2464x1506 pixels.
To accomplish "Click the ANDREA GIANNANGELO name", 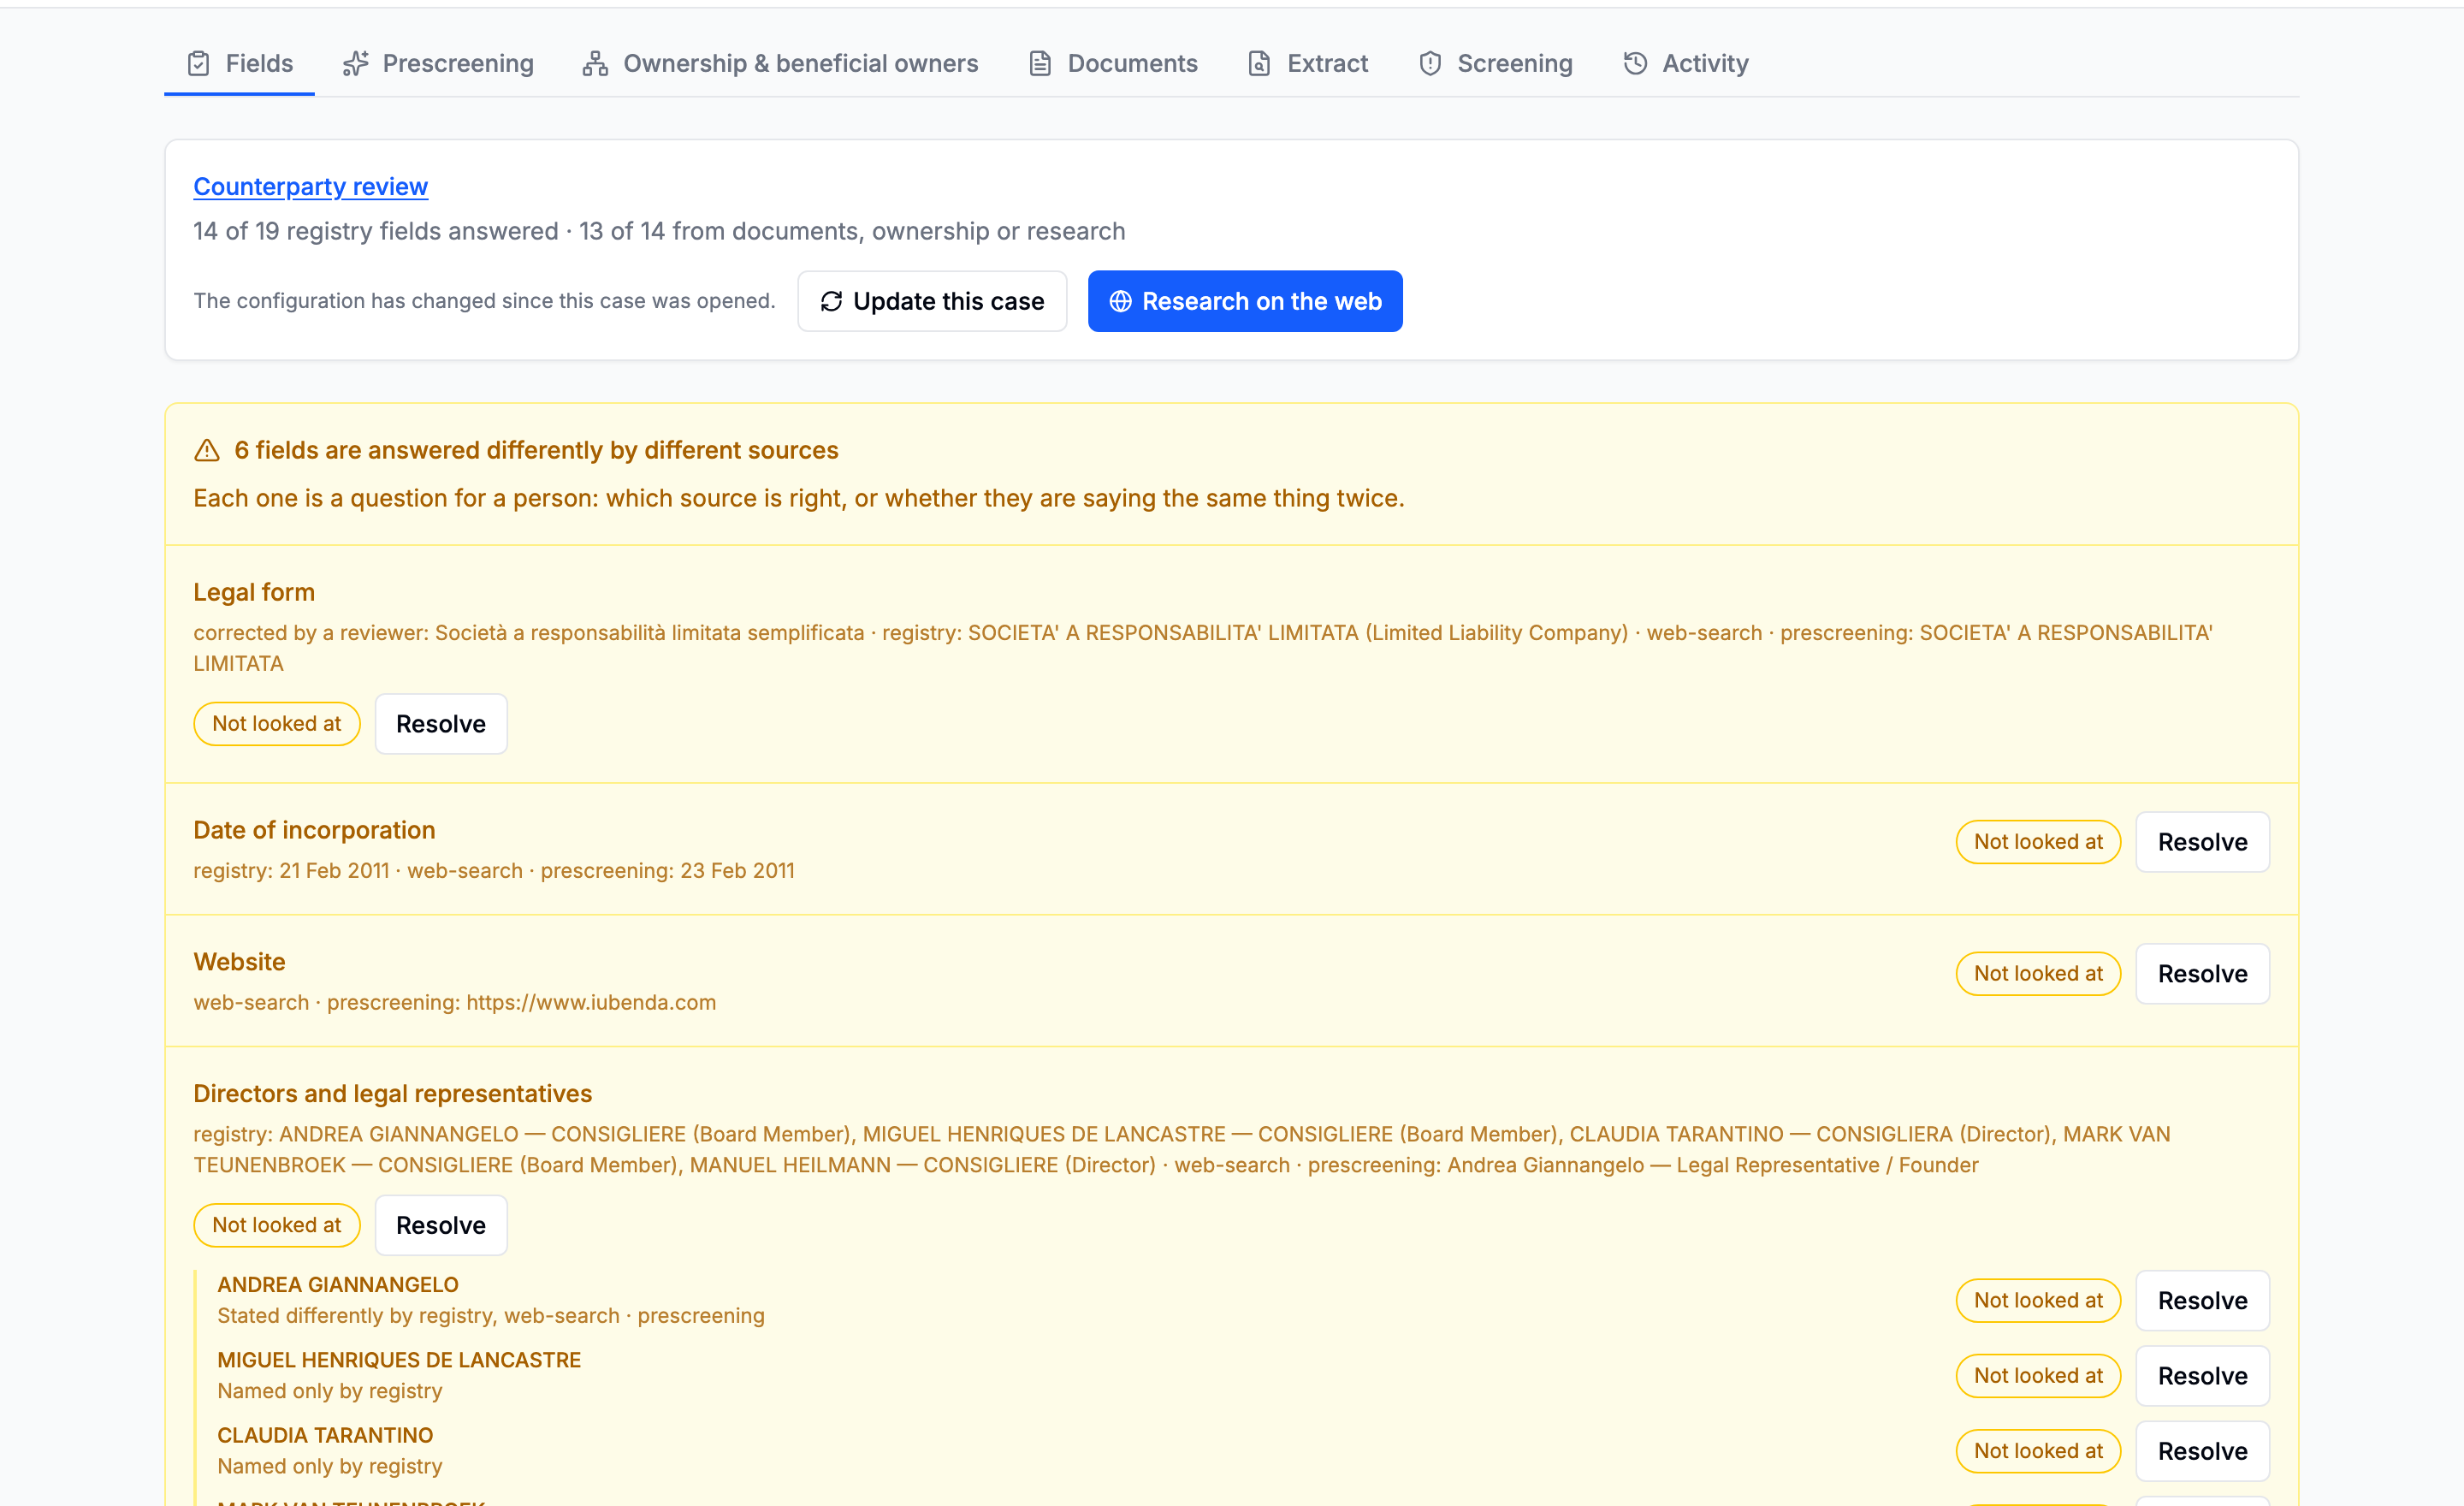I will [338, 1284].
